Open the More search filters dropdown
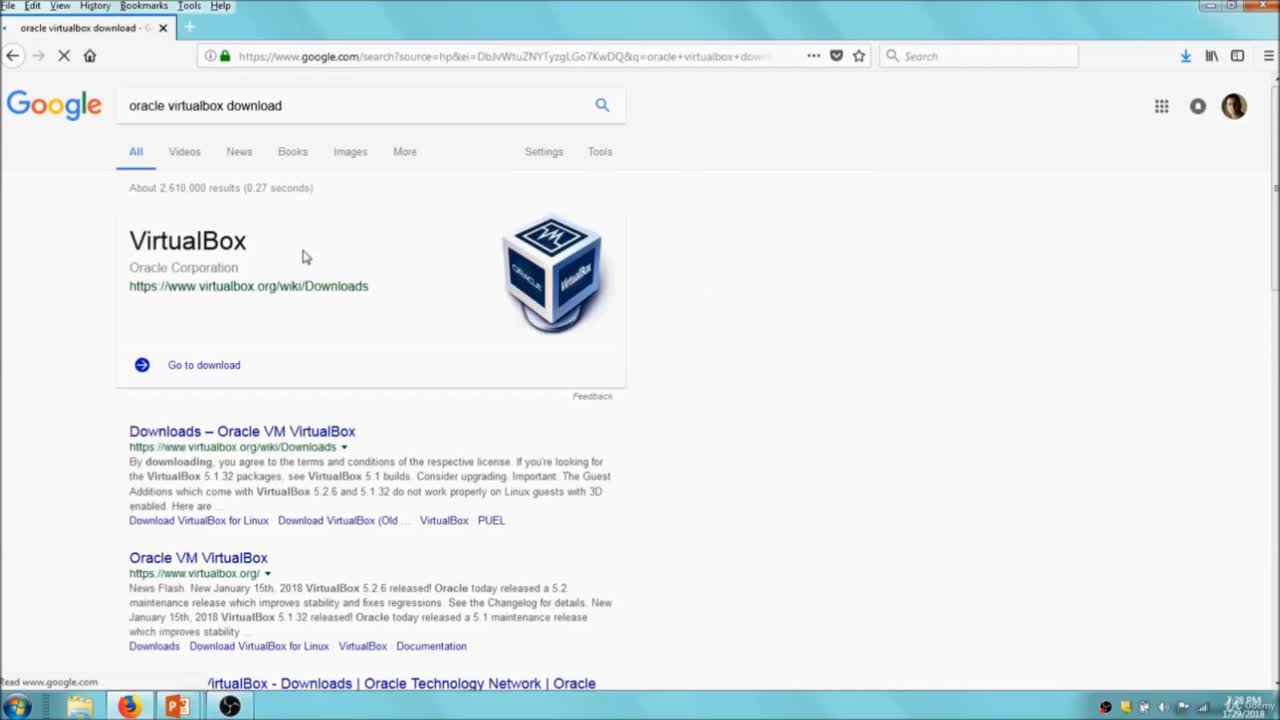 pos(405,152)
